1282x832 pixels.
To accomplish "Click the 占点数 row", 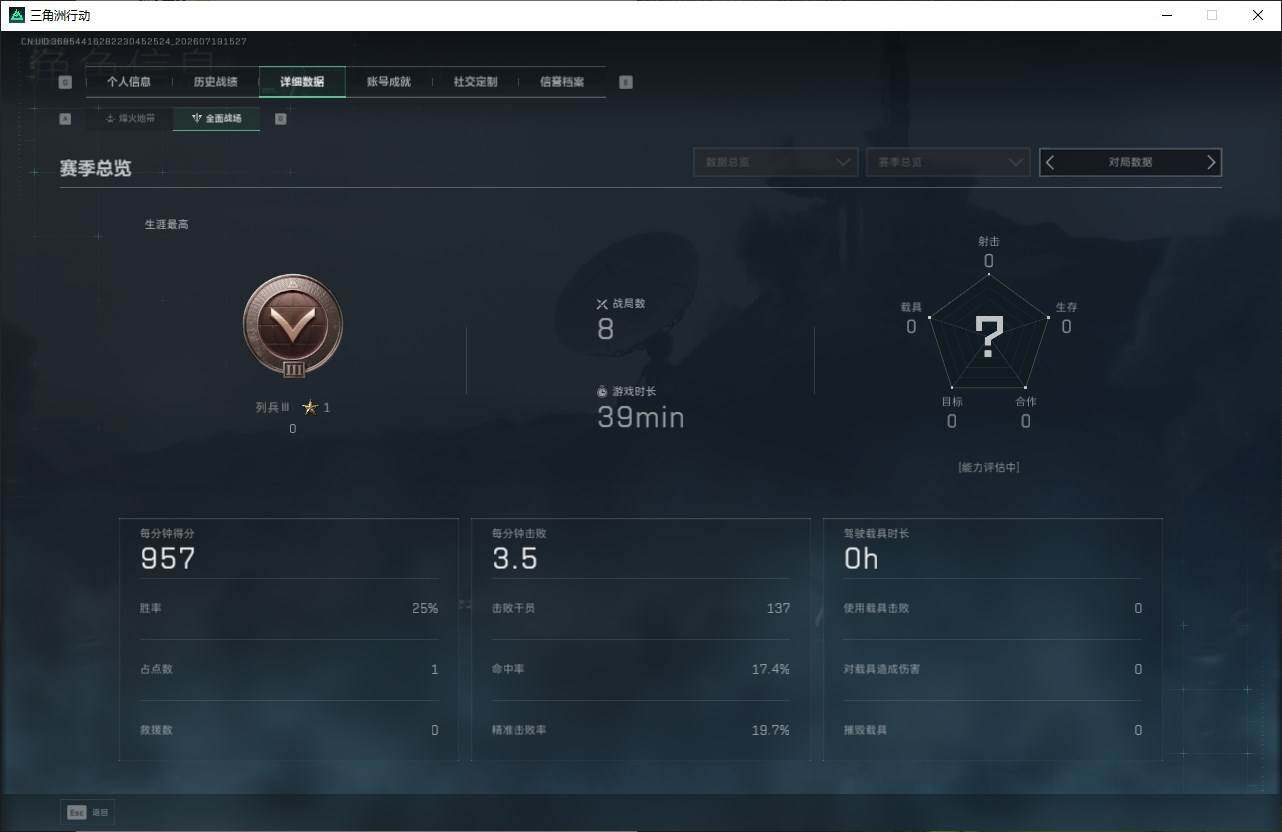I will (x=289, y=669).
